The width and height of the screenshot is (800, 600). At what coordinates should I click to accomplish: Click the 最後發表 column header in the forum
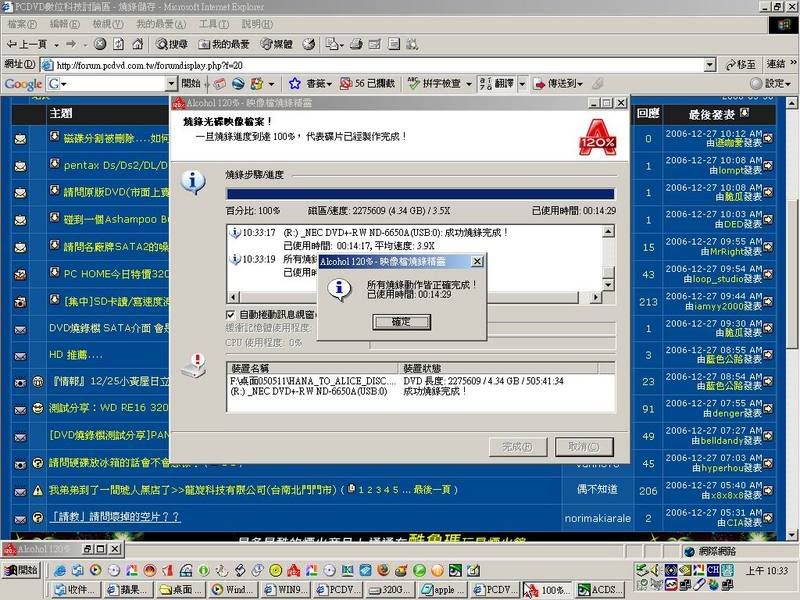click(x=711, y=115)
